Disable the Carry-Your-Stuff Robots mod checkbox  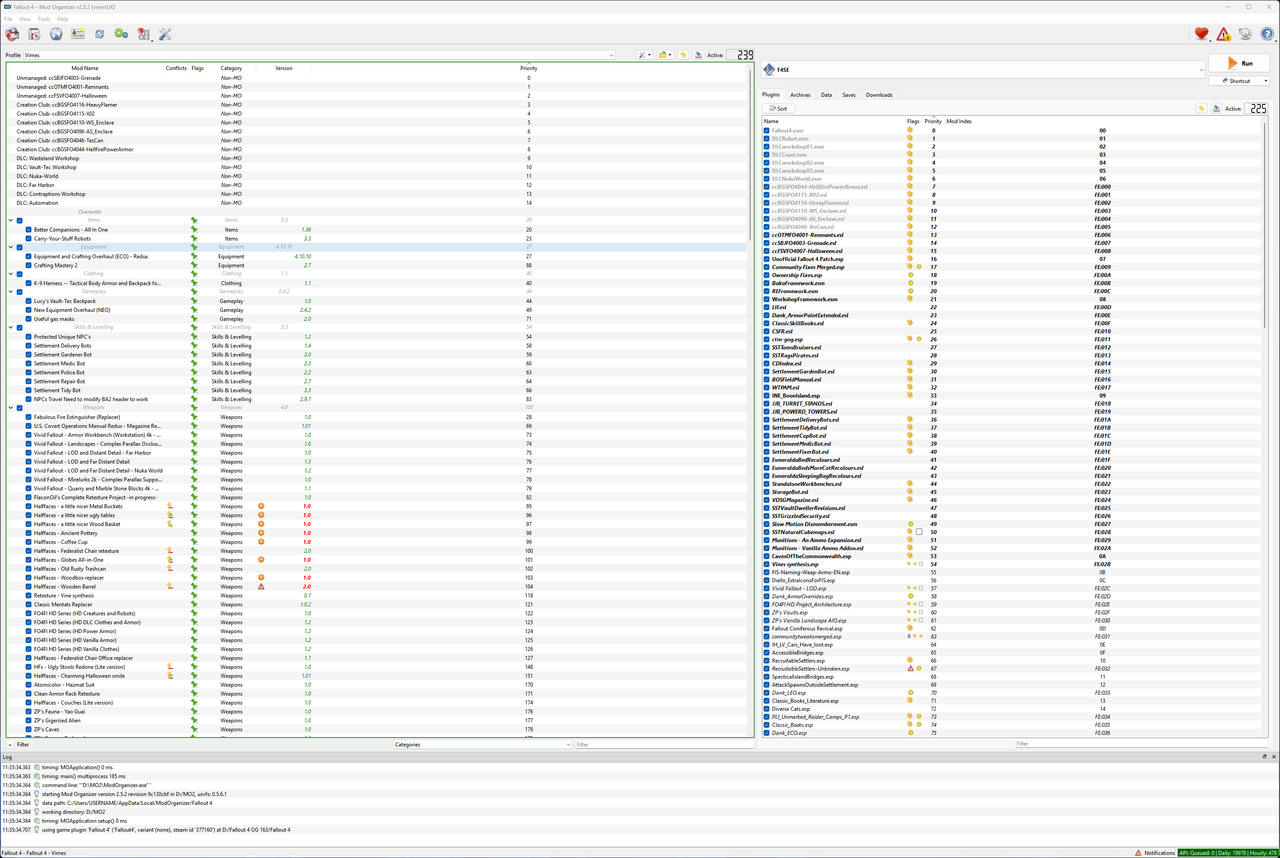[x=29, y=238]
